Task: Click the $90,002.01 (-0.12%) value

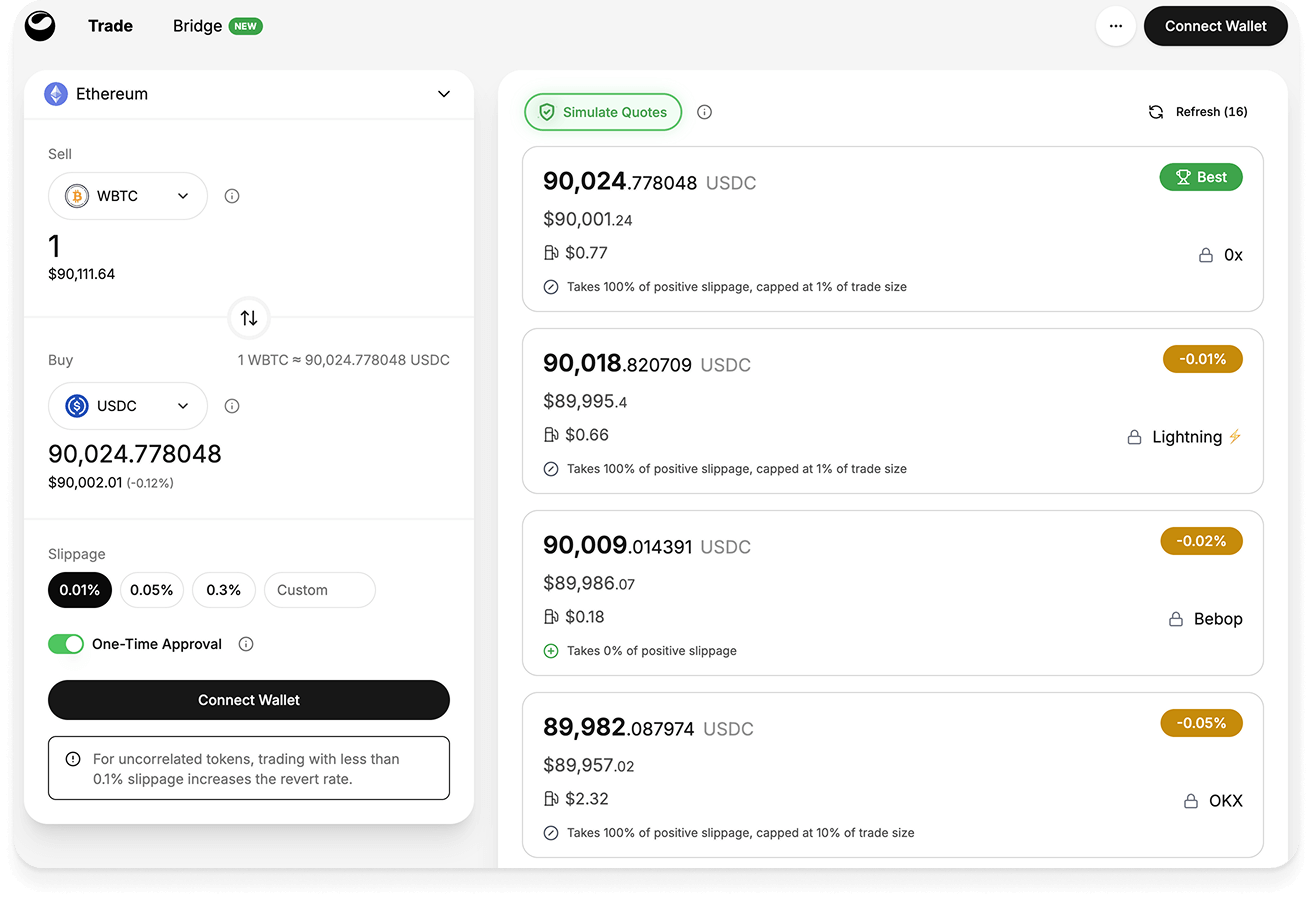Action: point(111,483)
